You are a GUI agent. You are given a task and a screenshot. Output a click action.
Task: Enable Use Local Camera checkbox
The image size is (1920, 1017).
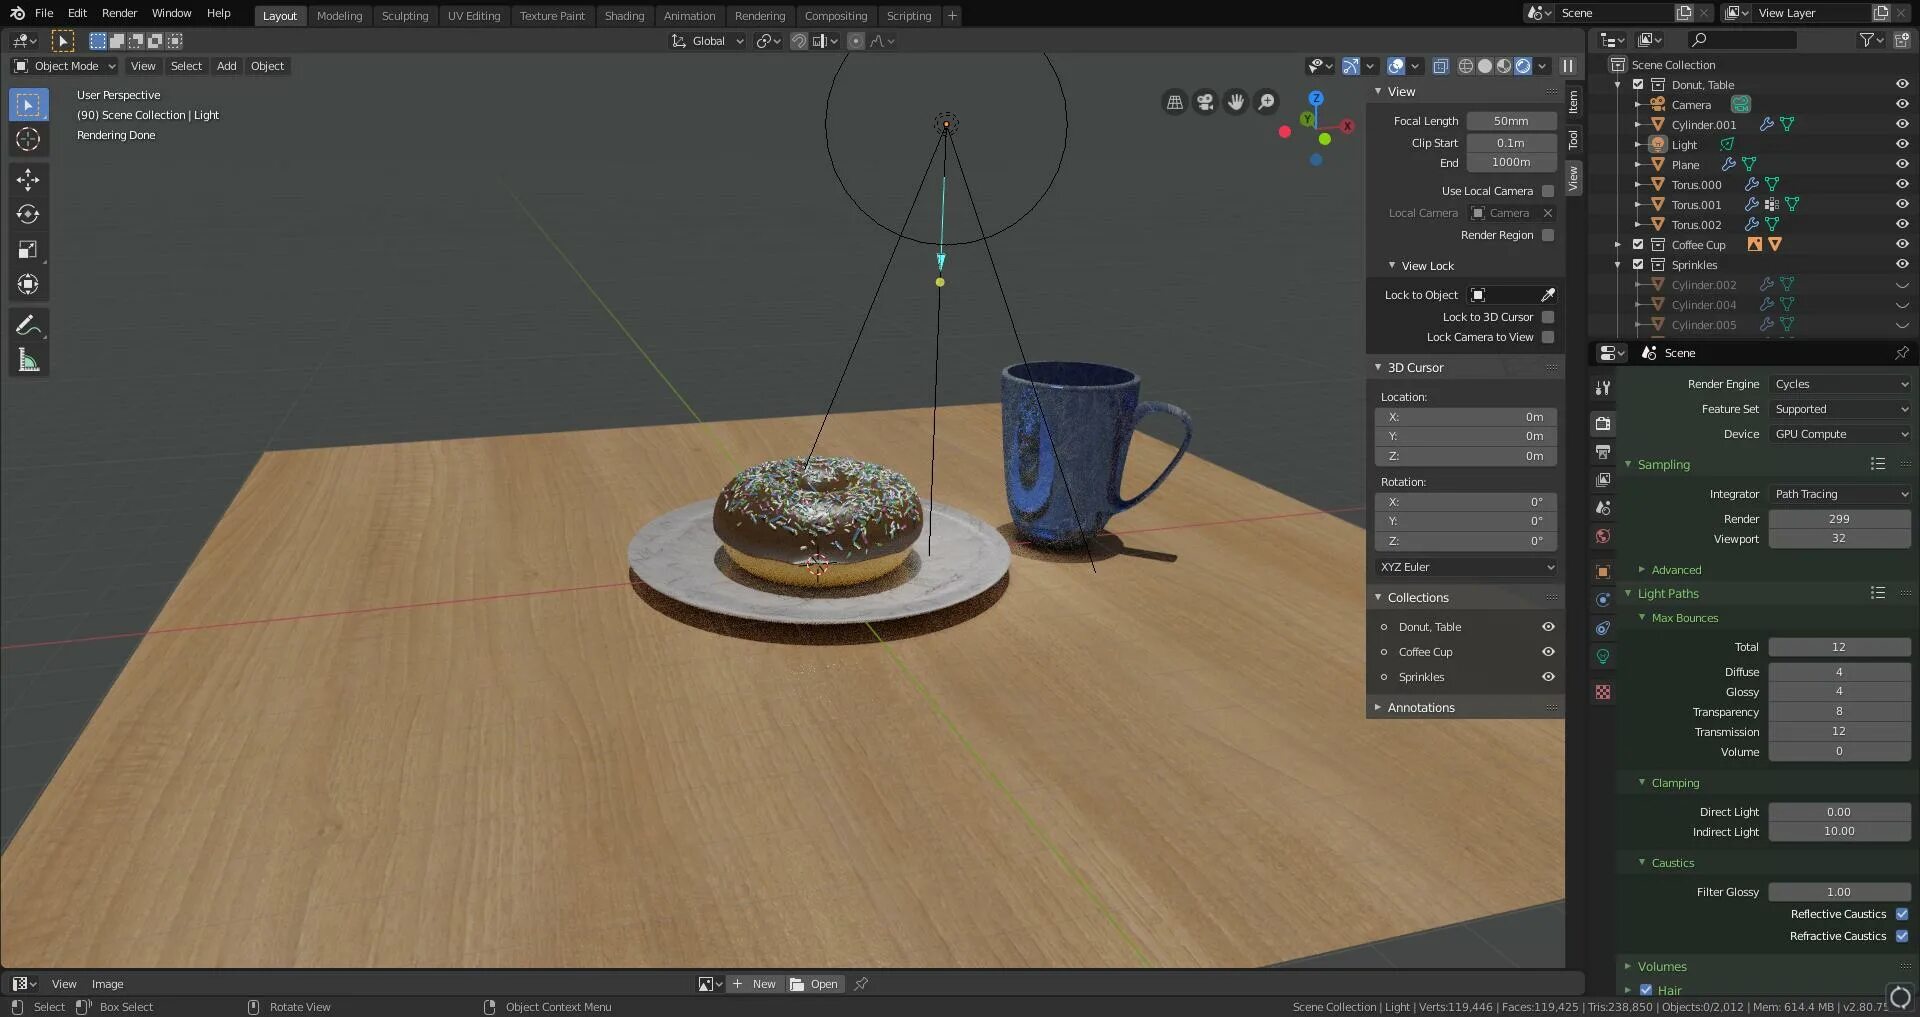coord(1548,191)
